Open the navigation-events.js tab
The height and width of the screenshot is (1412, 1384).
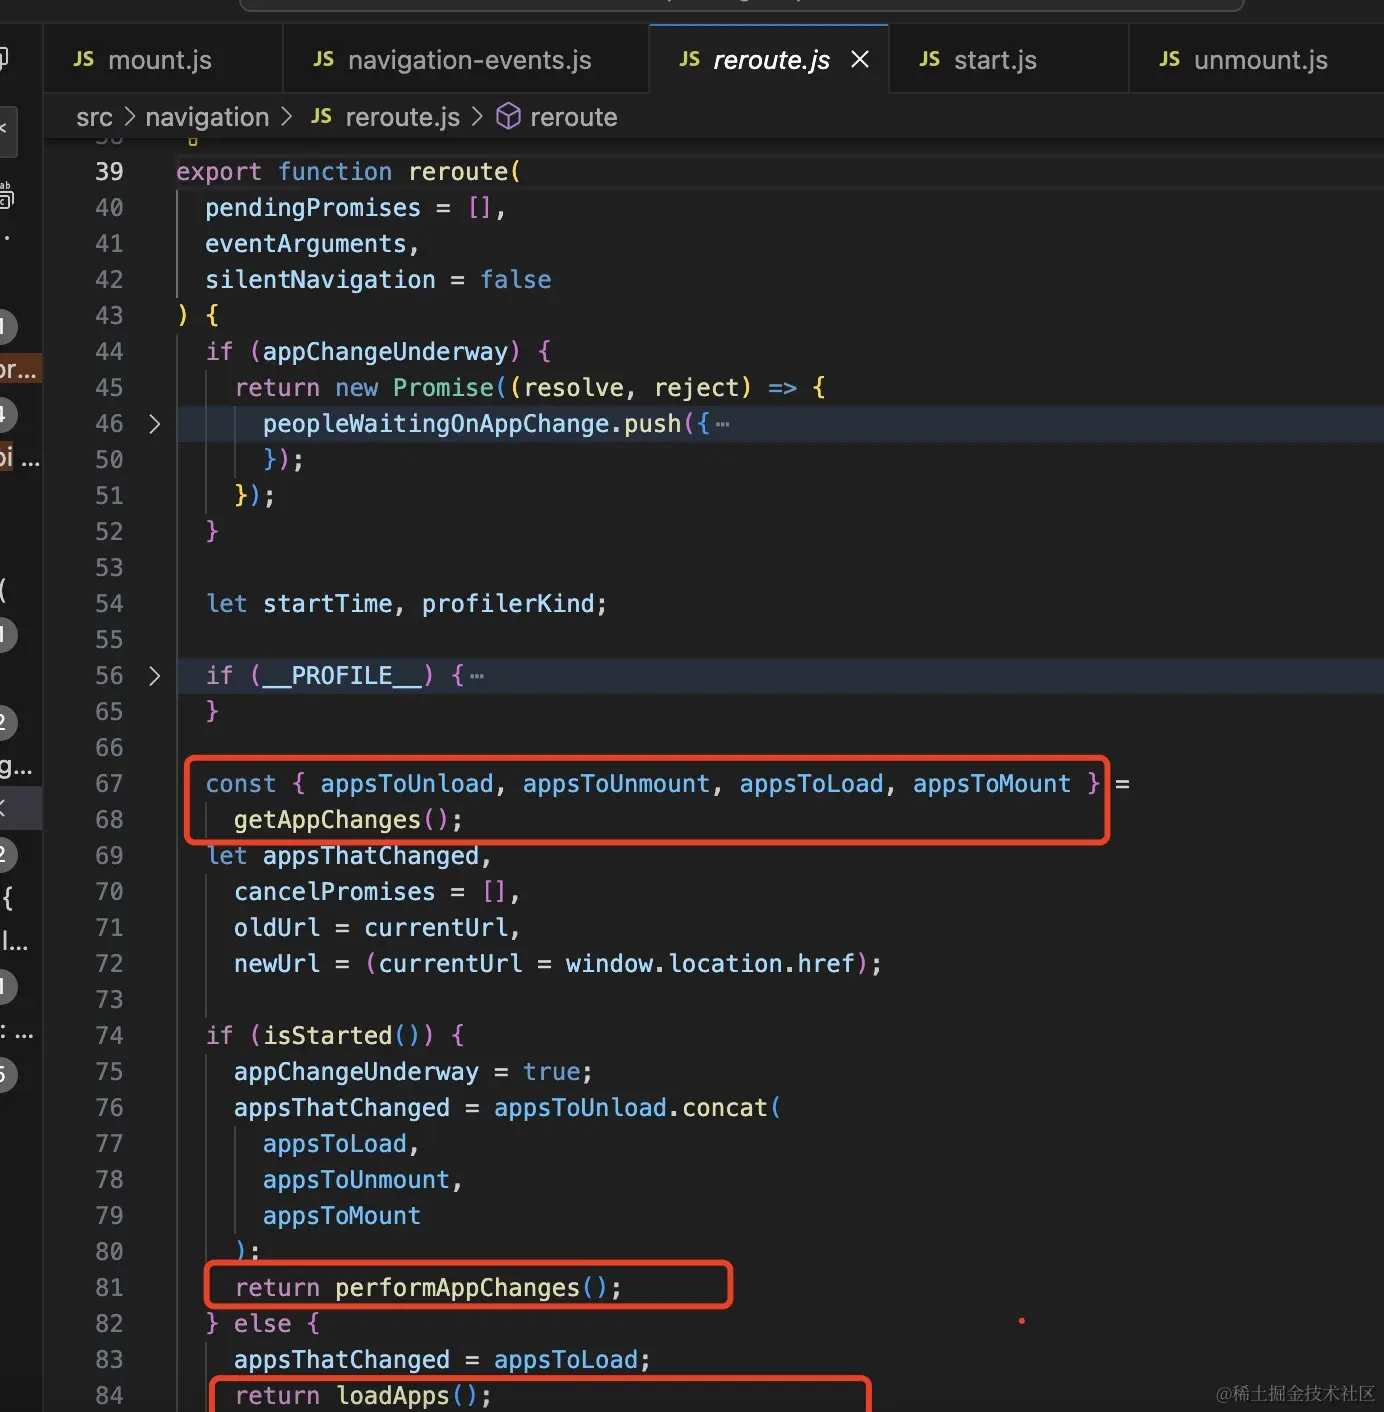point(466,60)
